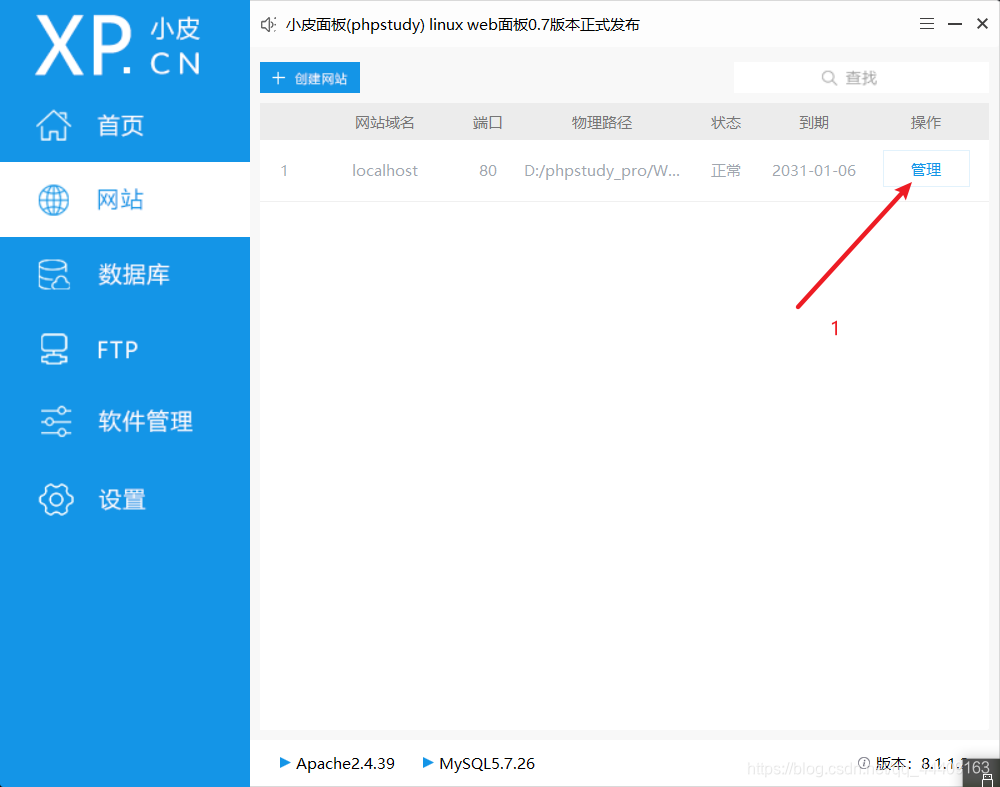The width and height of the screenshot is (1000, 787).
Task: Click port value 80
Action: (488, 170)
